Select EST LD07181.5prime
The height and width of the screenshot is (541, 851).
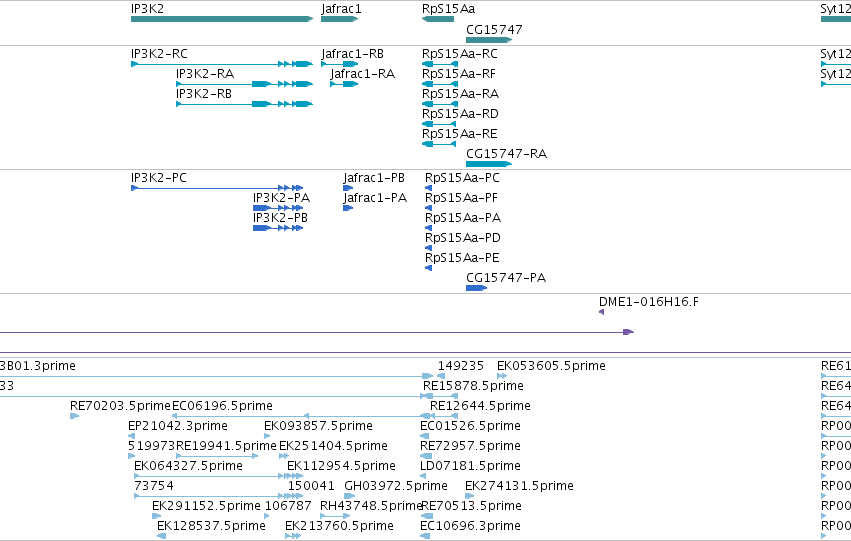(x=423, y=476)
